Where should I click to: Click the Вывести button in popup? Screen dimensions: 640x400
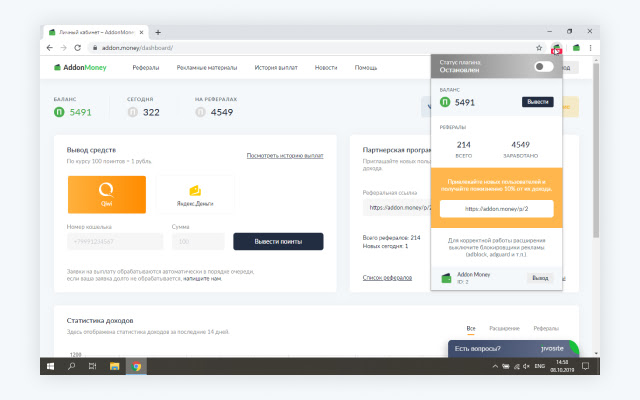click(x=537, y=102)
